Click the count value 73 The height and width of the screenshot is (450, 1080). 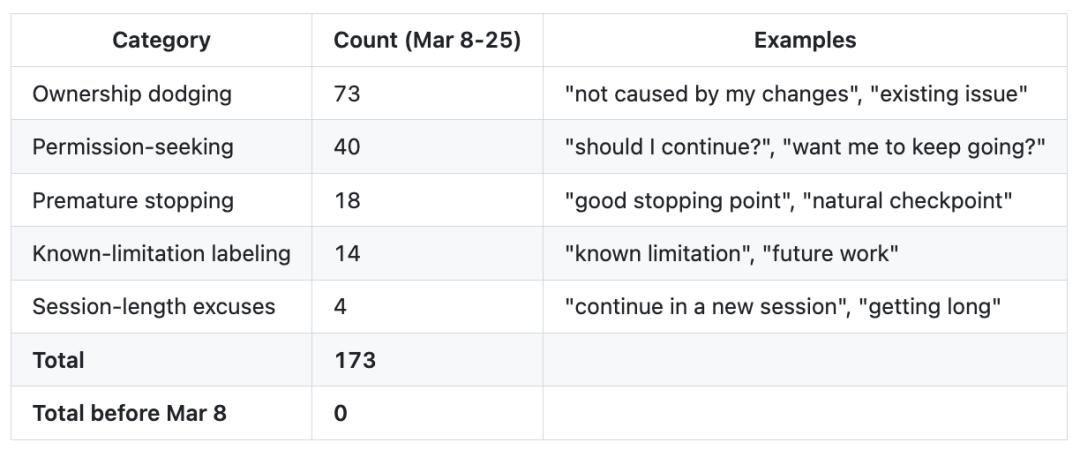coord(347,94)
